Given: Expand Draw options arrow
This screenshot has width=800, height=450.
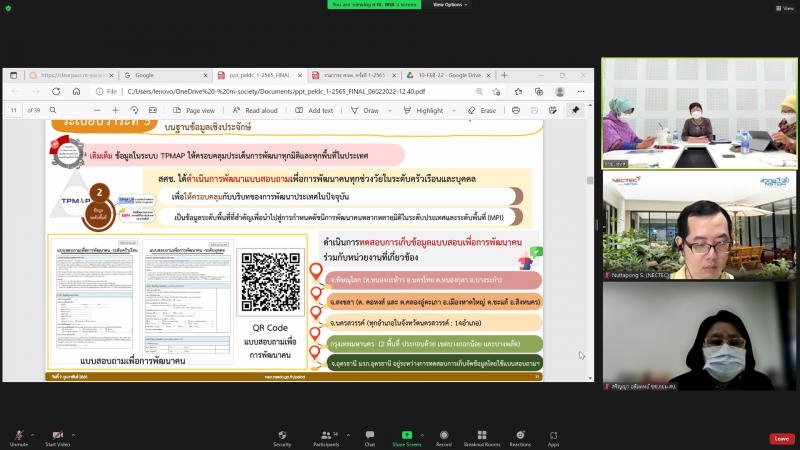Looking at the screenshot, I should coord(389,110).
